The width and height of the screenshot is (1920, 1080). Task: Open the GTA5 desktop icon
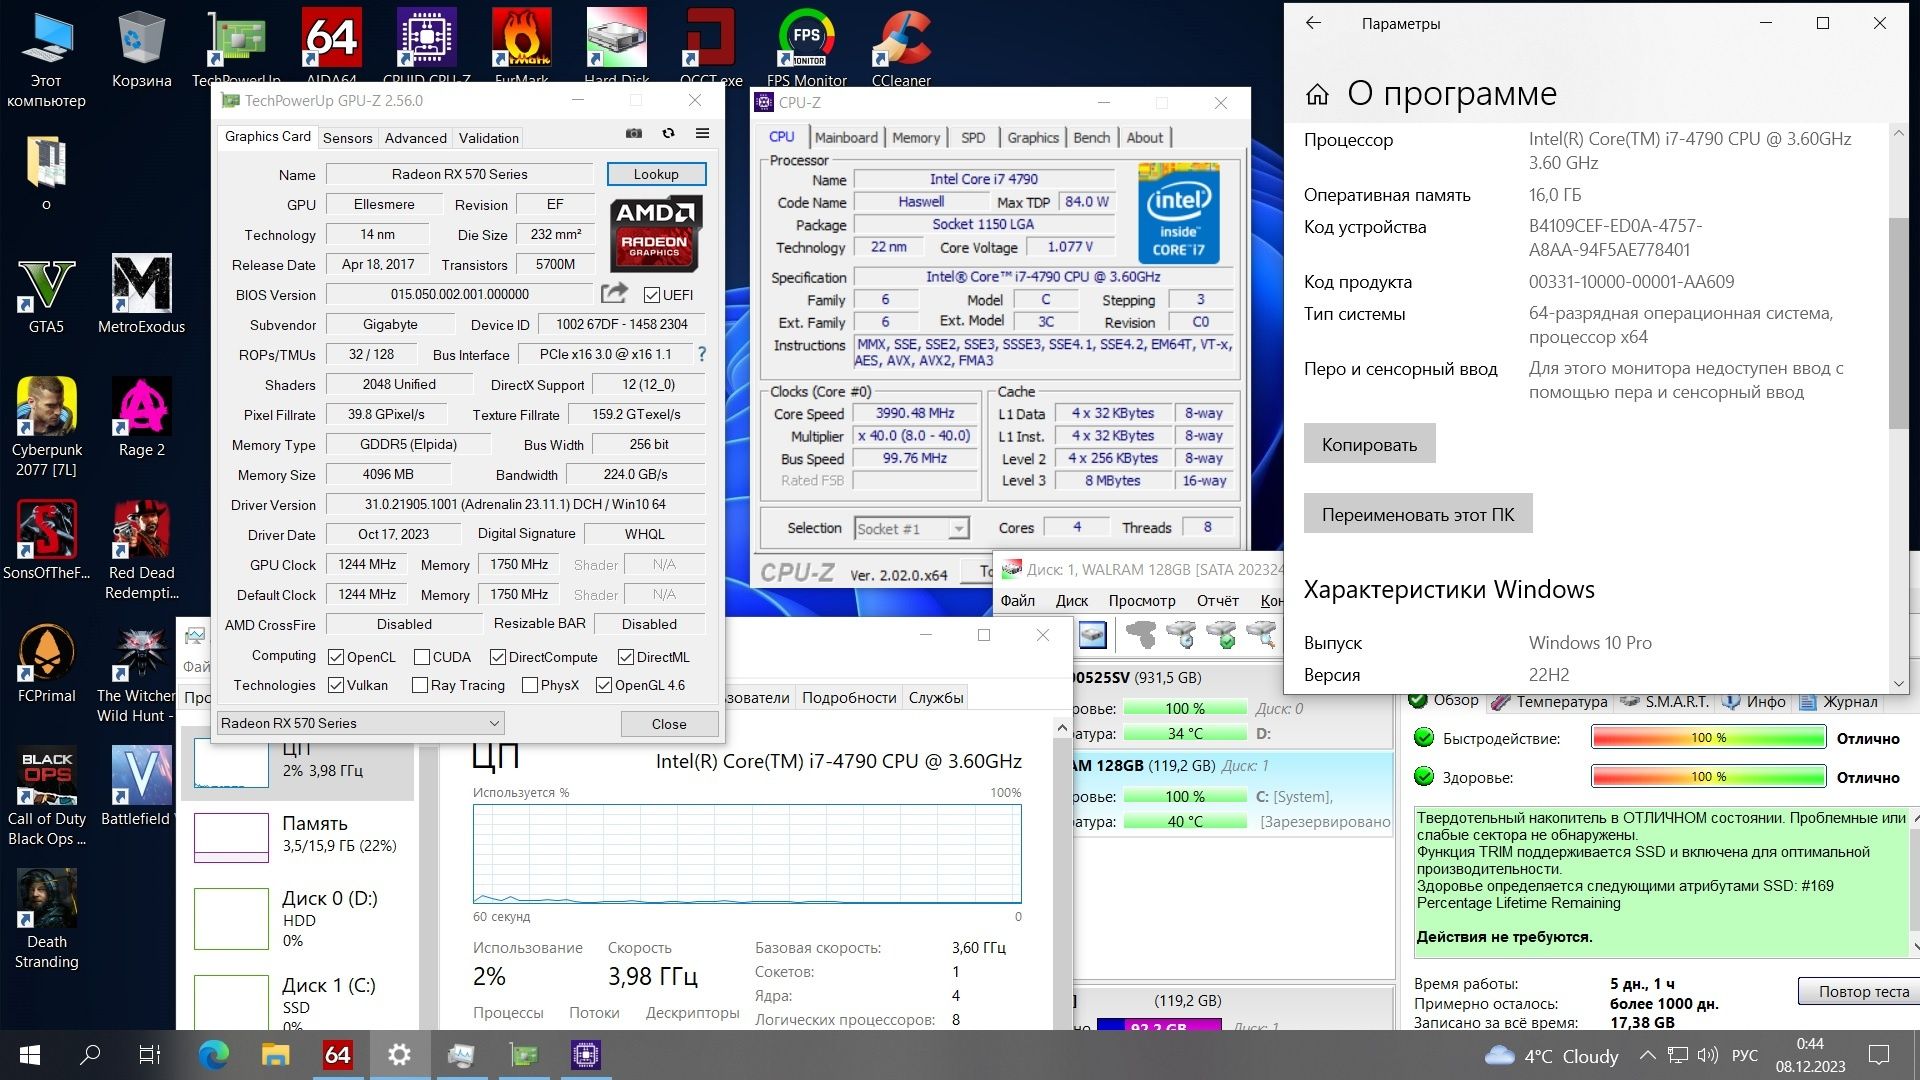pyautogui.click(x=46, y=295)
